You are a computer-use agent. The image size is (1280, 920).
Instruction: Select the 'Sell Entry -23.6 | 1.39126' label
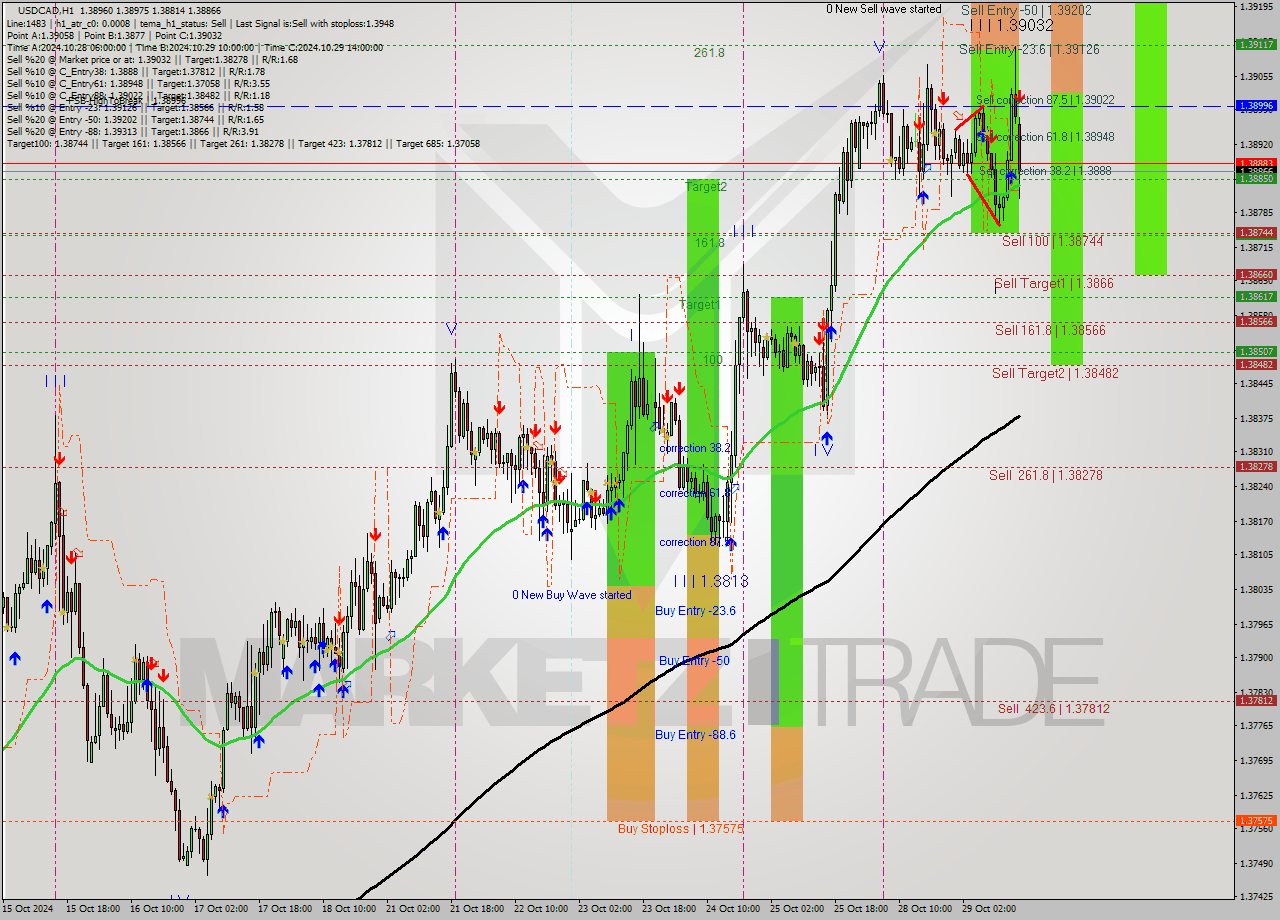point(1029,49)
